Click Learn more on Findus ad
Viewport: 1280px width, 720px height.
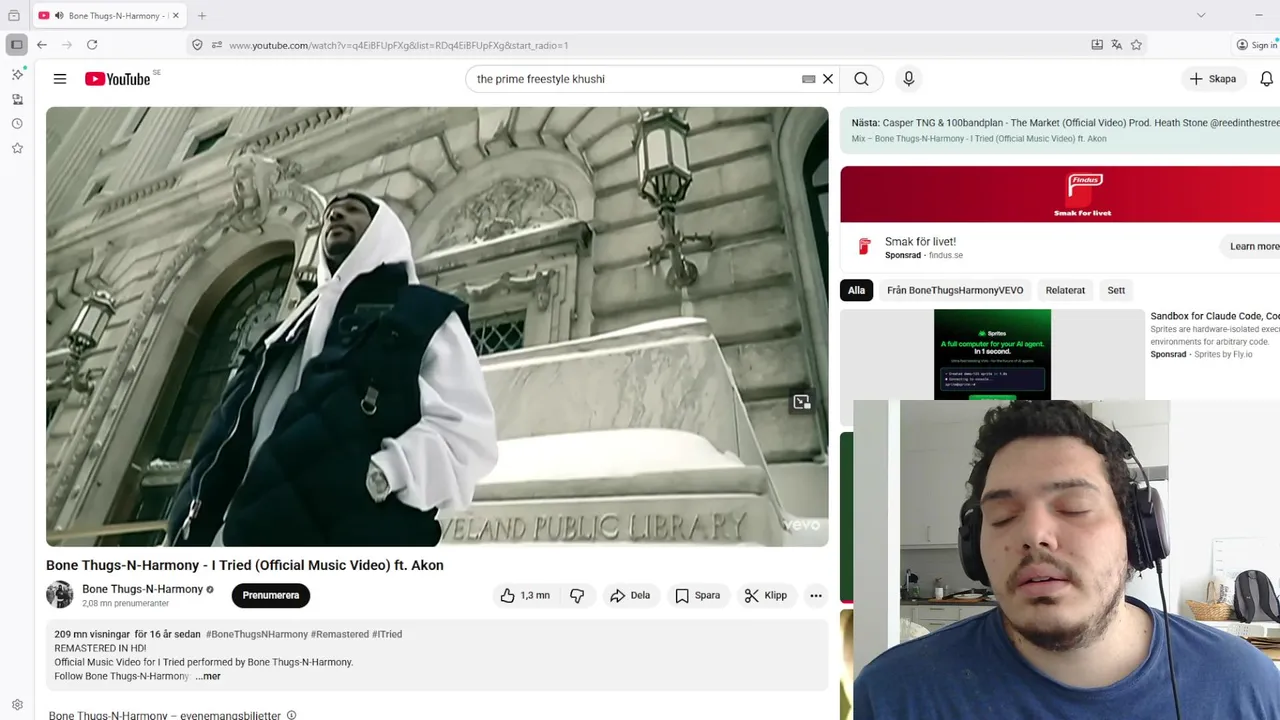pyautogui.click(x=1252, y=246)
